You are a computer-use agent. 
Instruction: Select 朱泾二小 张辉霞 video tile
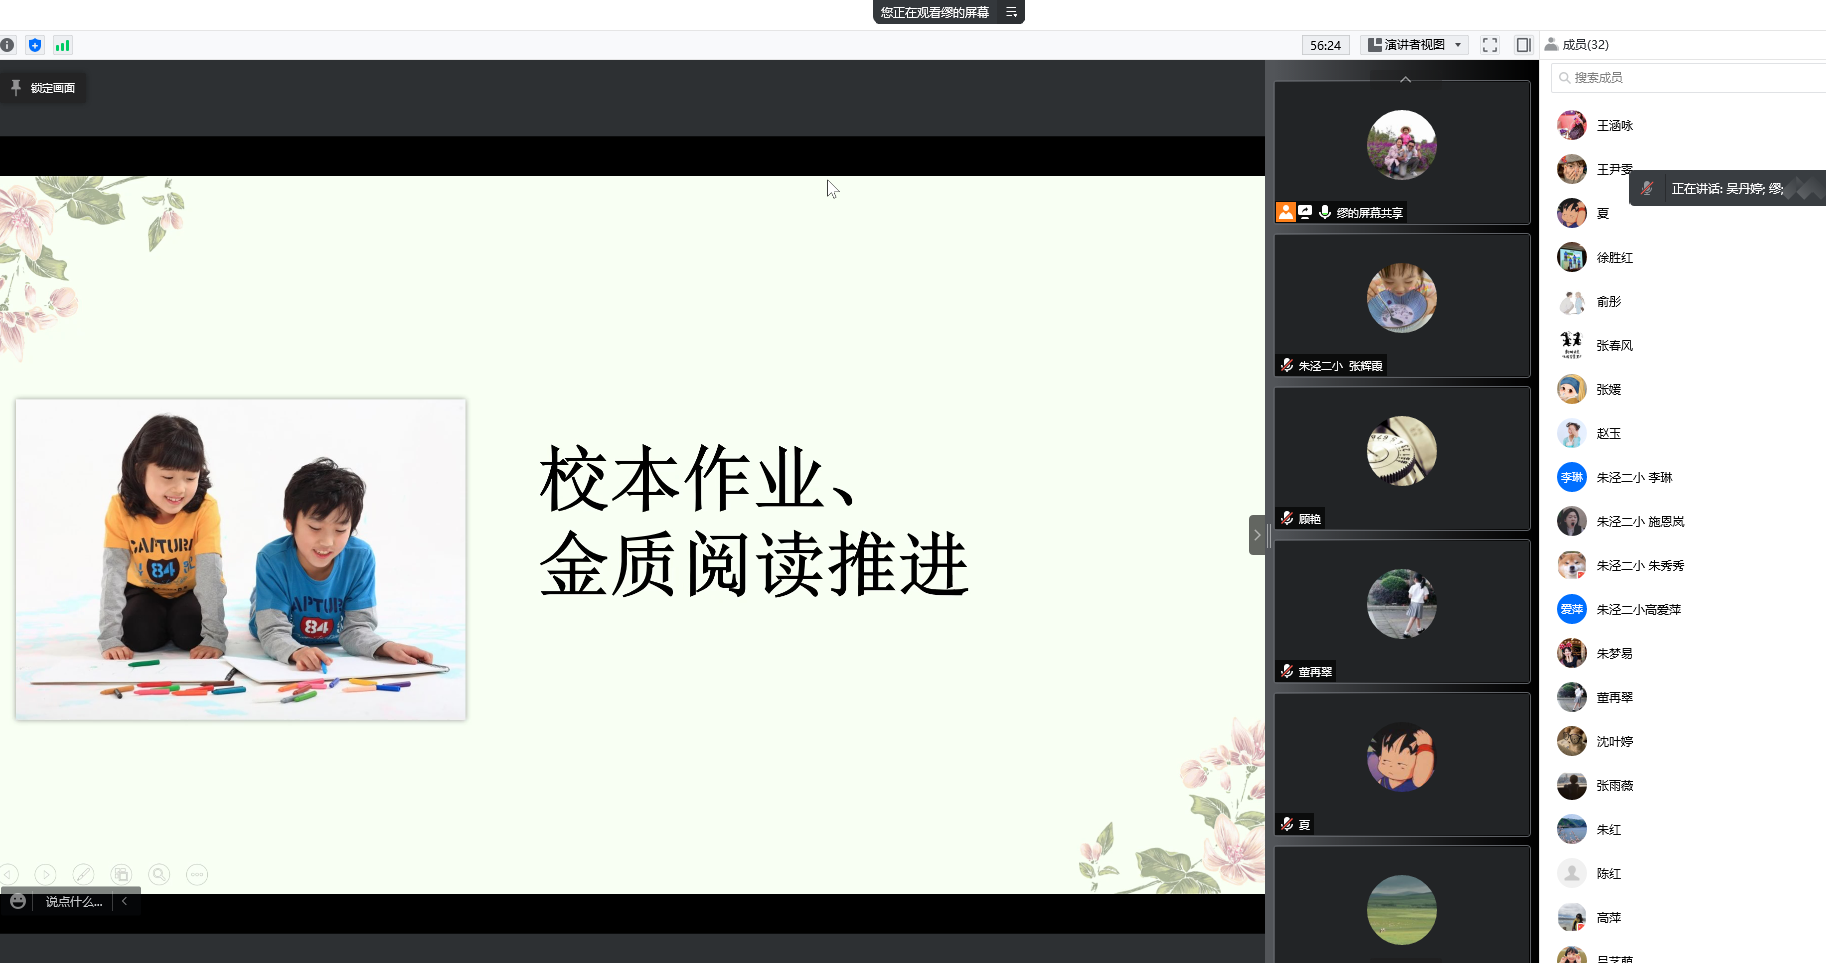point(1402,305)
